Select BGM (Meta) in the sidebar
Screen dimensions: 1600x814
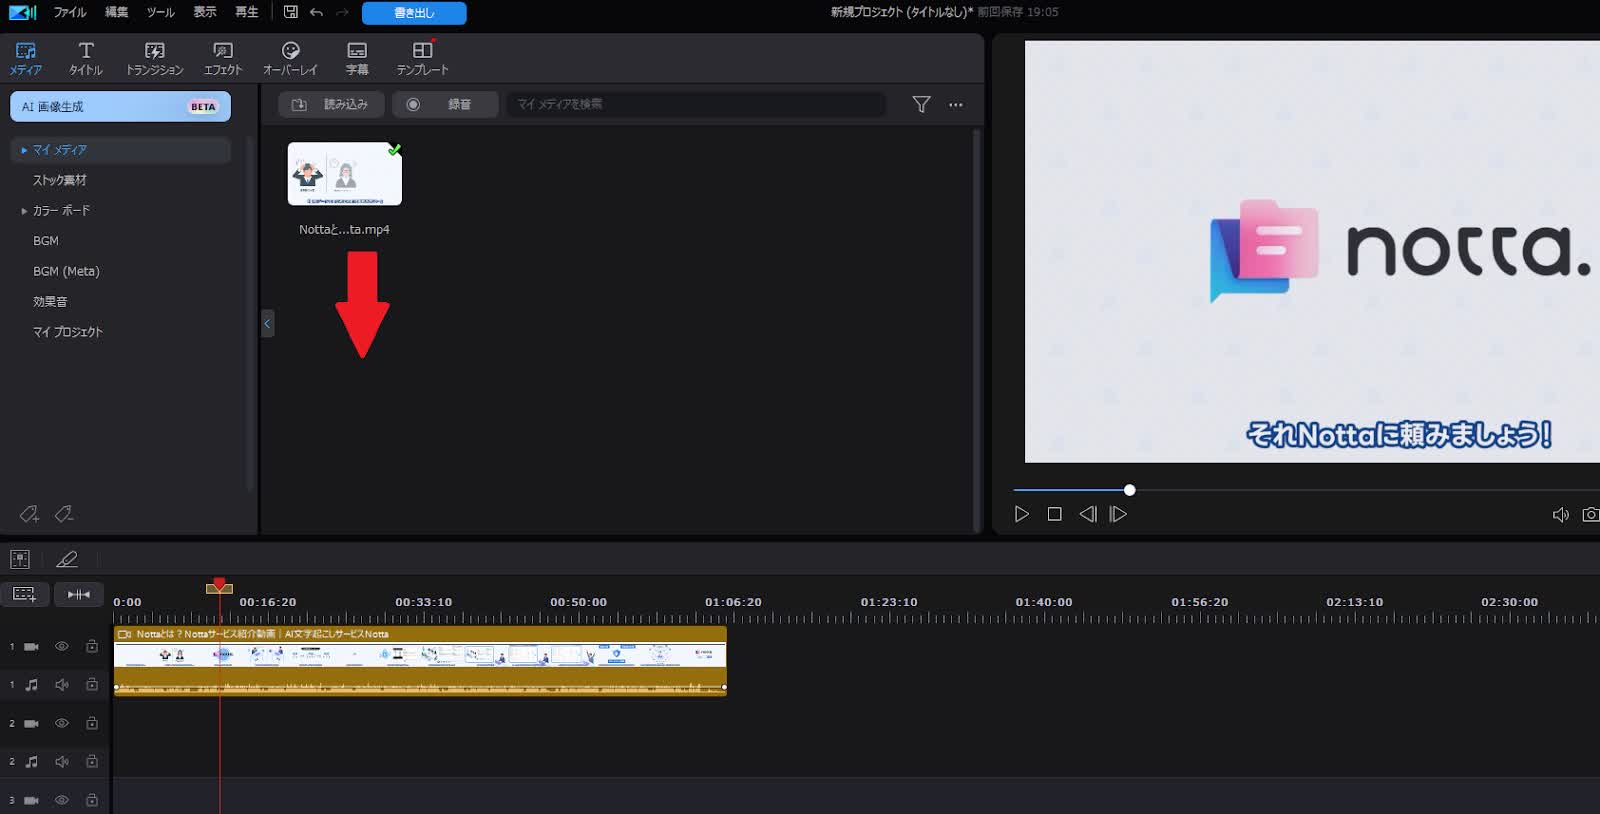66,271
